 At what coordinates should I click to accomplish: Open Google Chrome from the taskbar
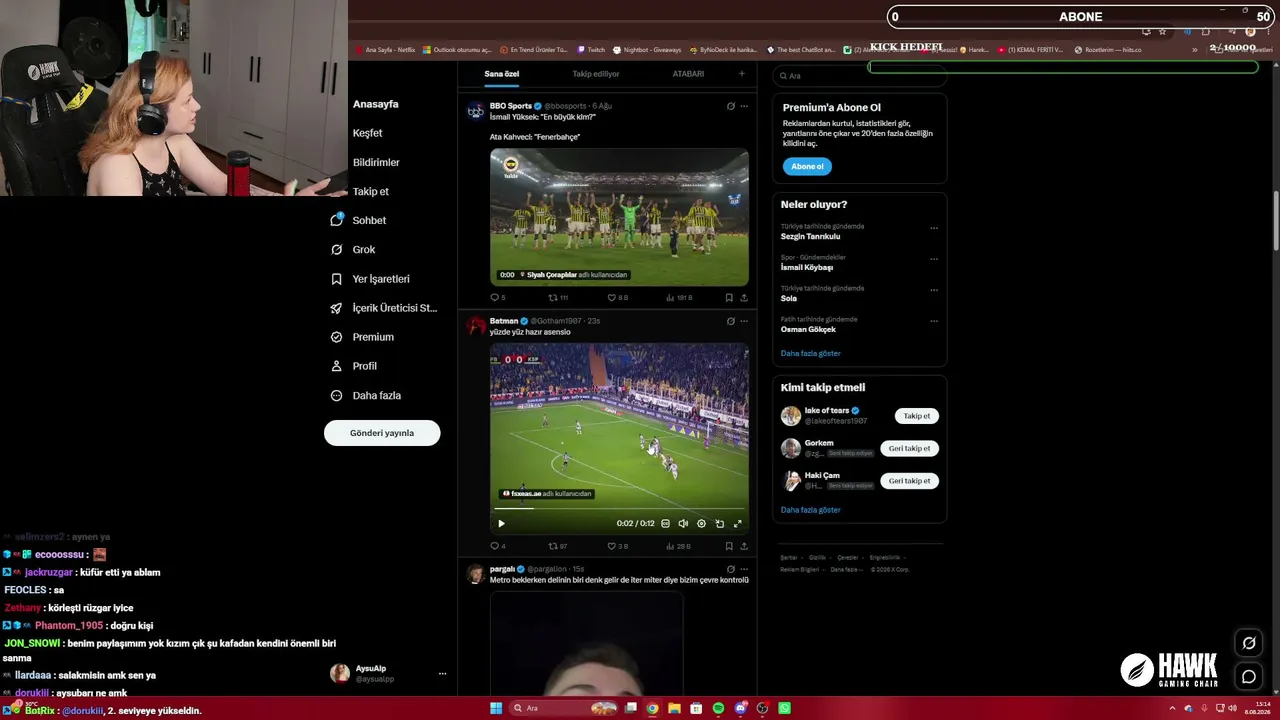652,708
